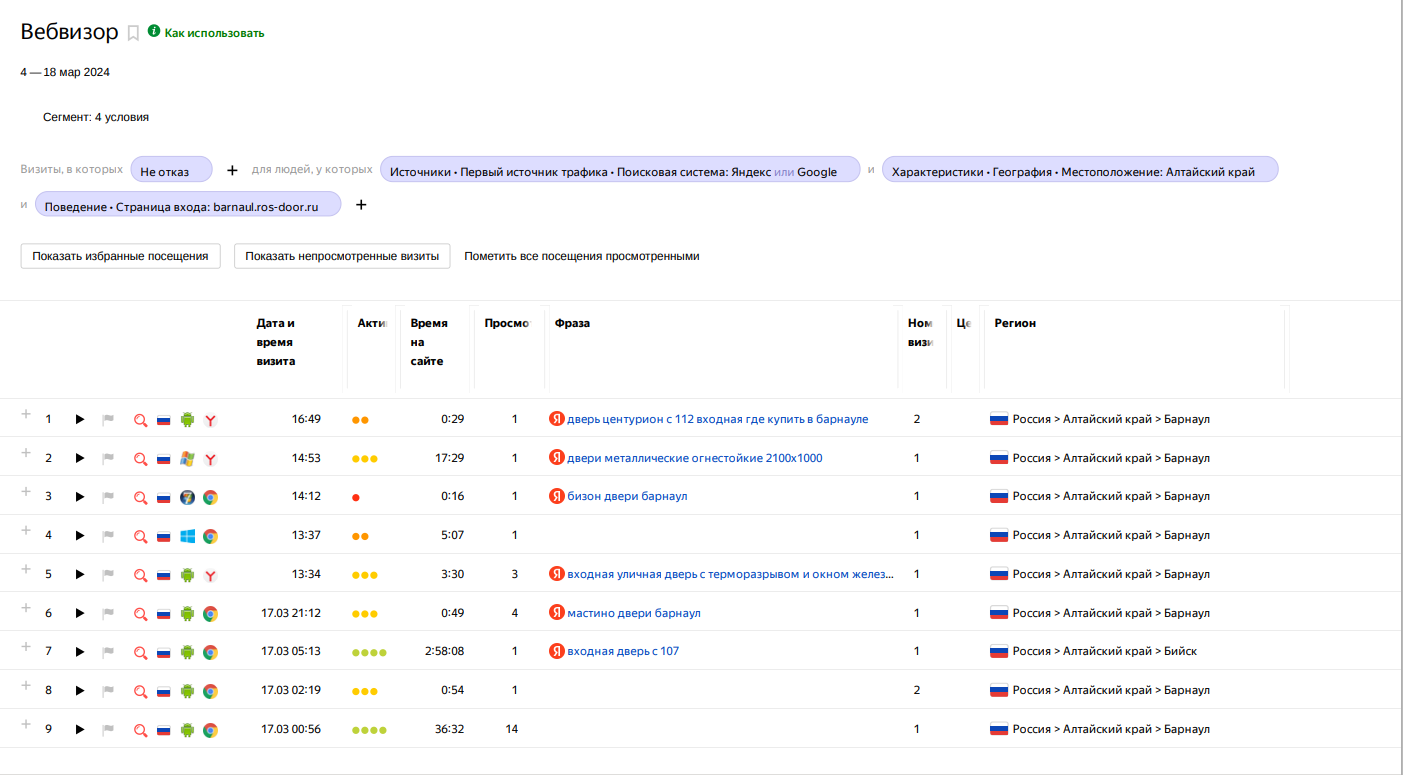This screenshot has height=775, width=1403.
Task: Expand row 5 visit details
Action: coord(26,569)
